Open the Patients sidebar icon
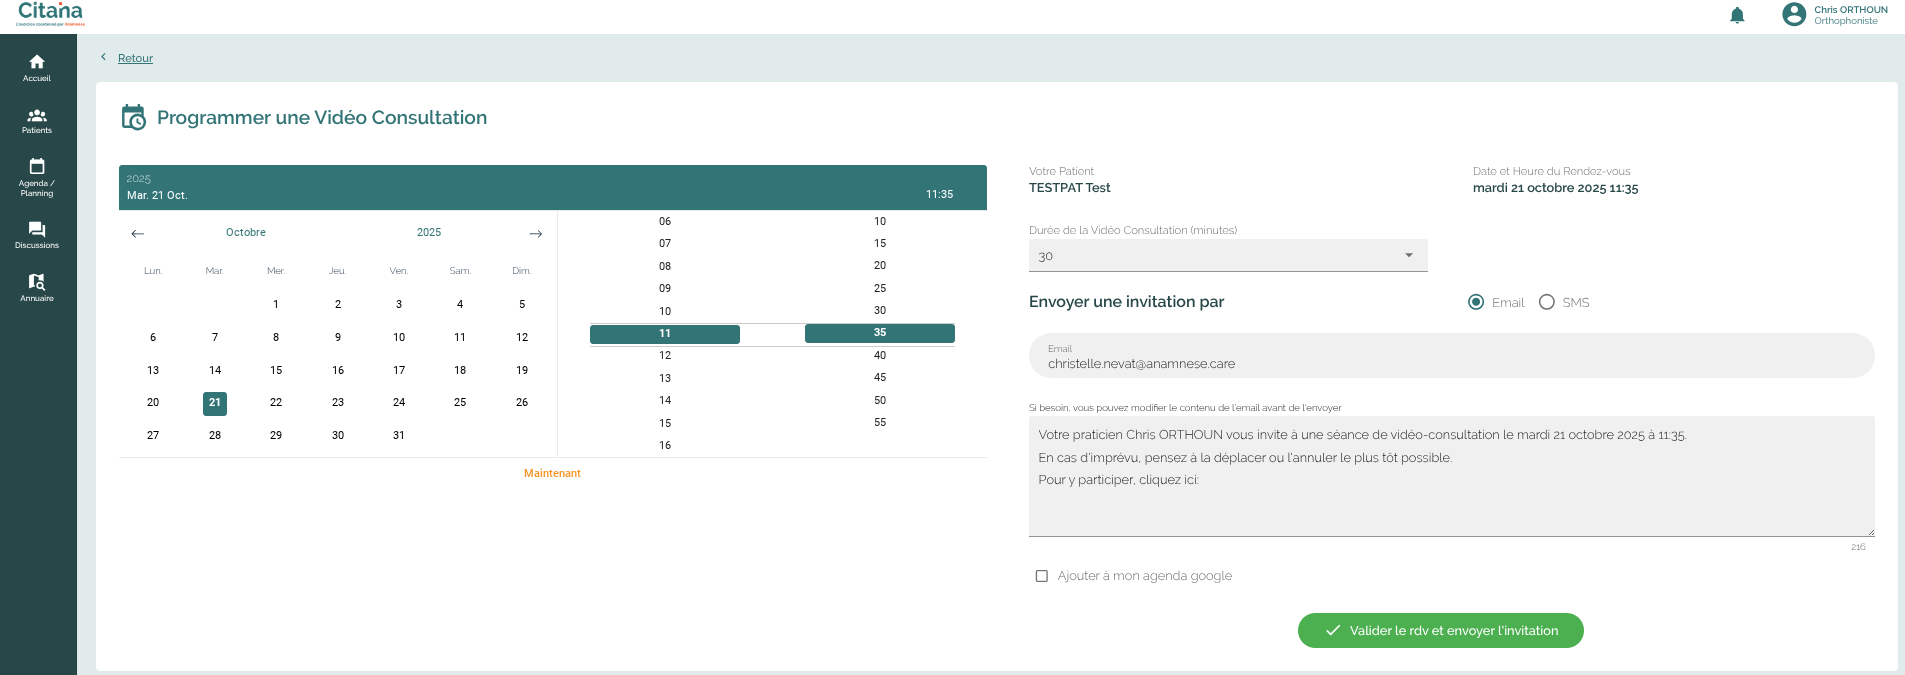The image size is (1905, 675). click(37, 115)
